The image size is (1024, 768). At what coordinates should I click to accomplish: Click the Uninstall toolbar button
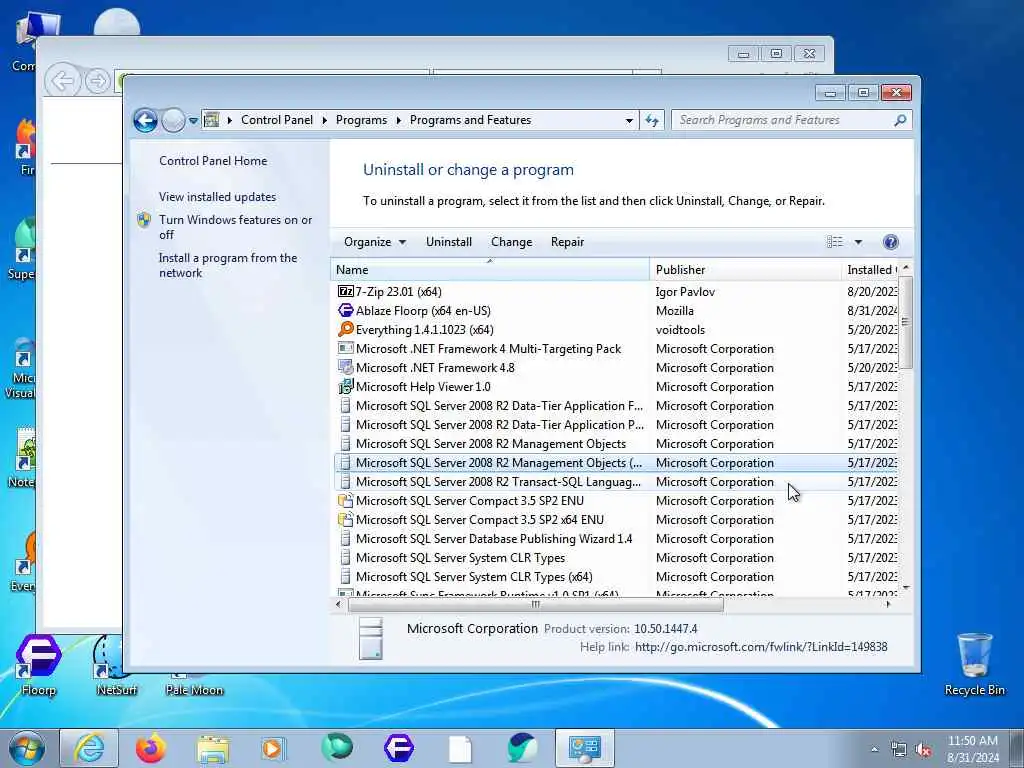[x=449, y=242]
